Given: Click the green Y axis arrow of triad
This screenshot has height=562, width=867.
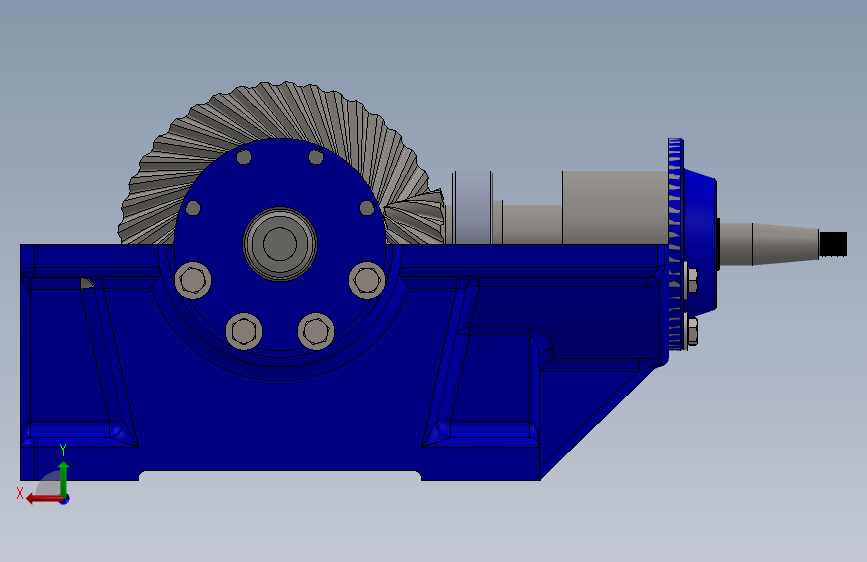Looking at the screenshot, I should (x=64, y=478).
